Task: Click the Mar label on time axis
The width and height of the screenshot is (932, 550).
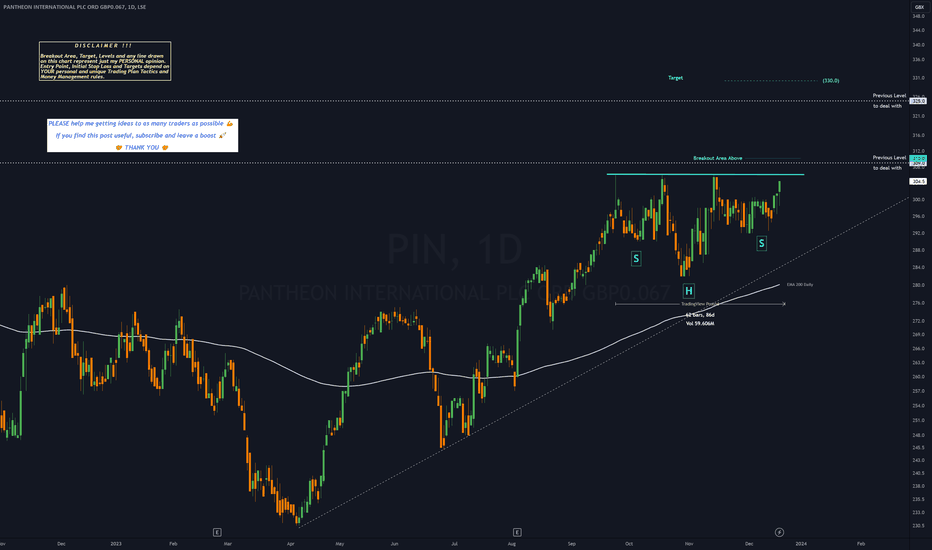Action: click(228, 543)
